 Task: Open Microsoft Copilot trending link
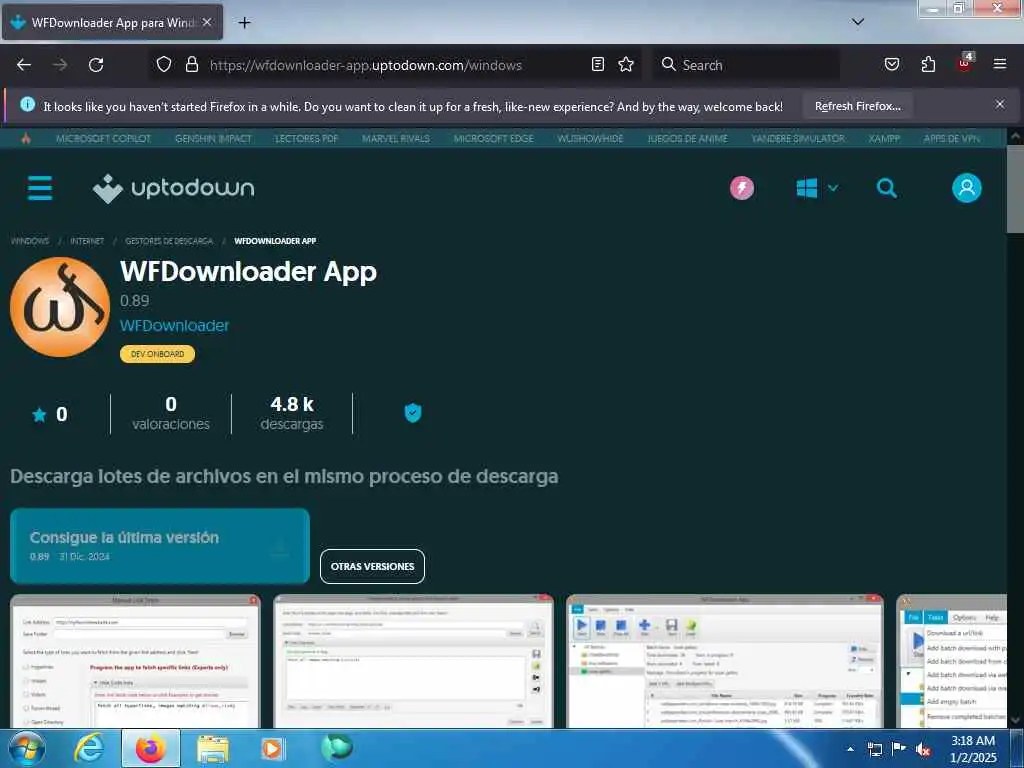103,138
